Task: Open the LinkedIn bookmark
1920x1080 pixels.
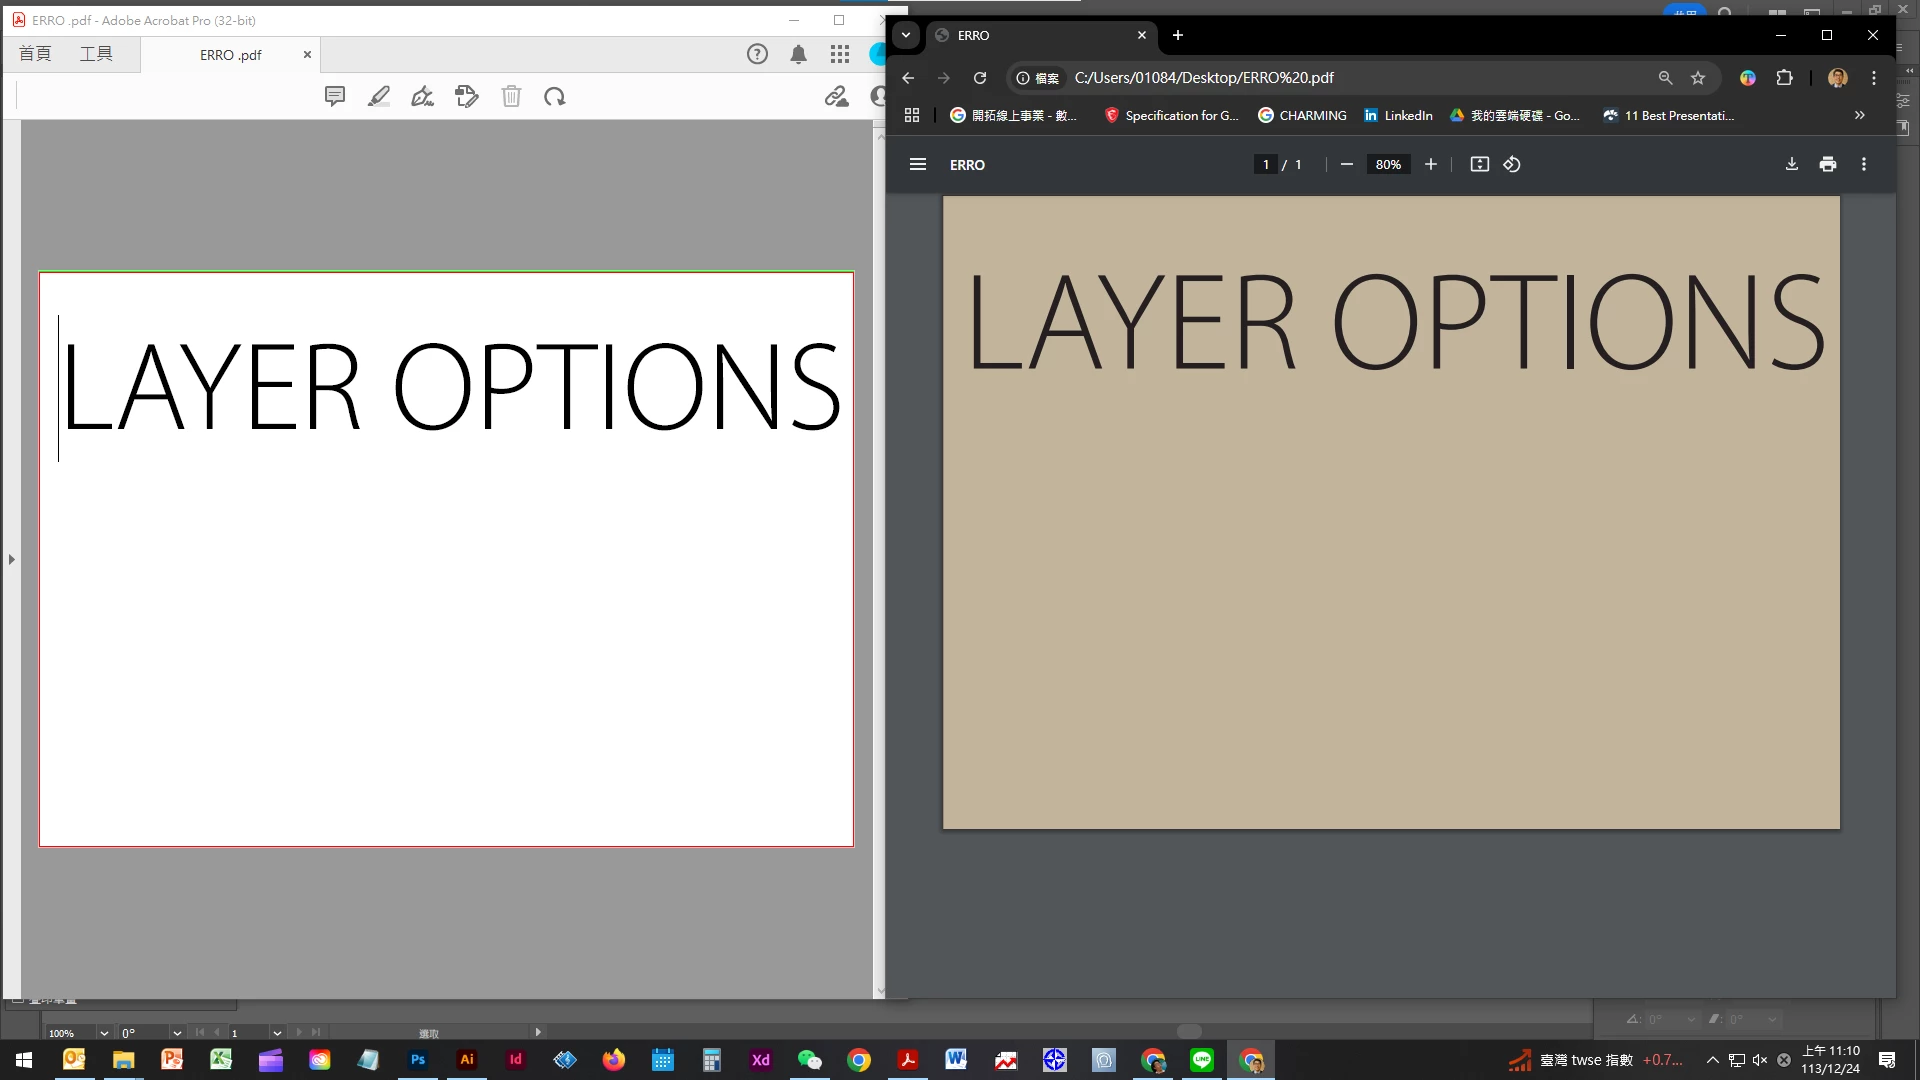Action: (1398, 115)
